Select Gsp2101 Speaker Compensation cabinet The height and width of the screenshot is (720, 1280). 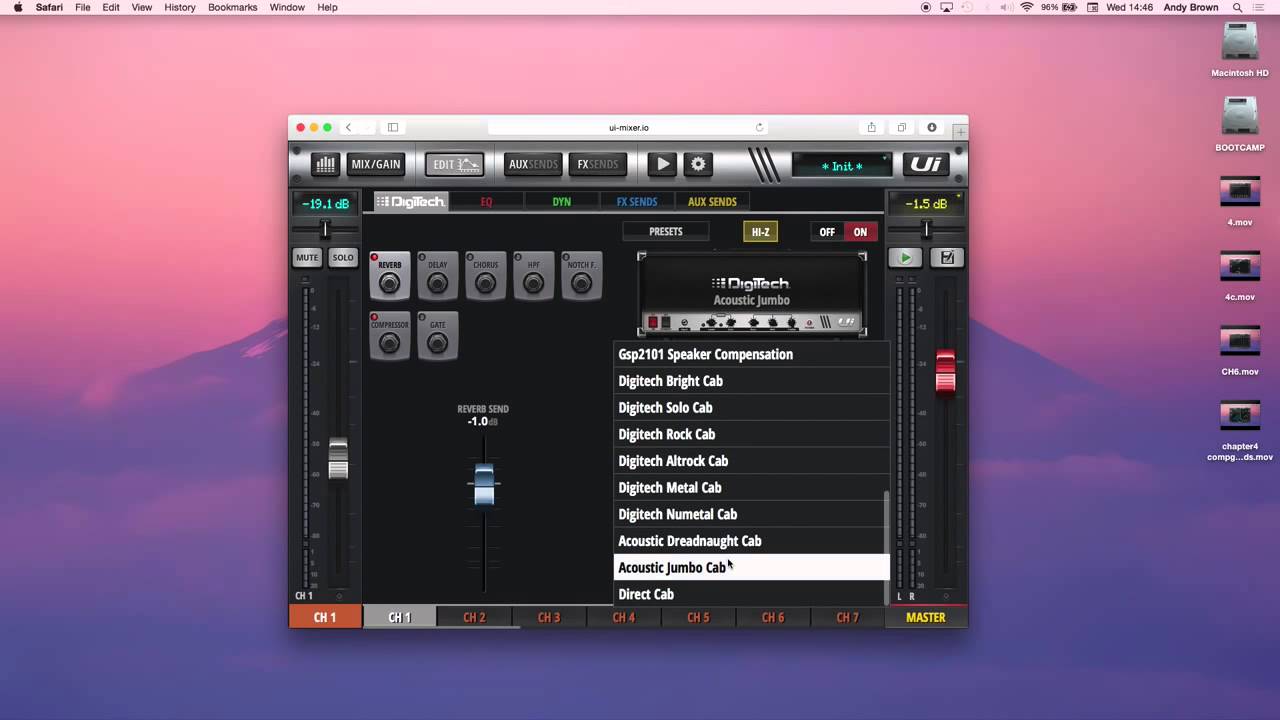tap(751, 354)
